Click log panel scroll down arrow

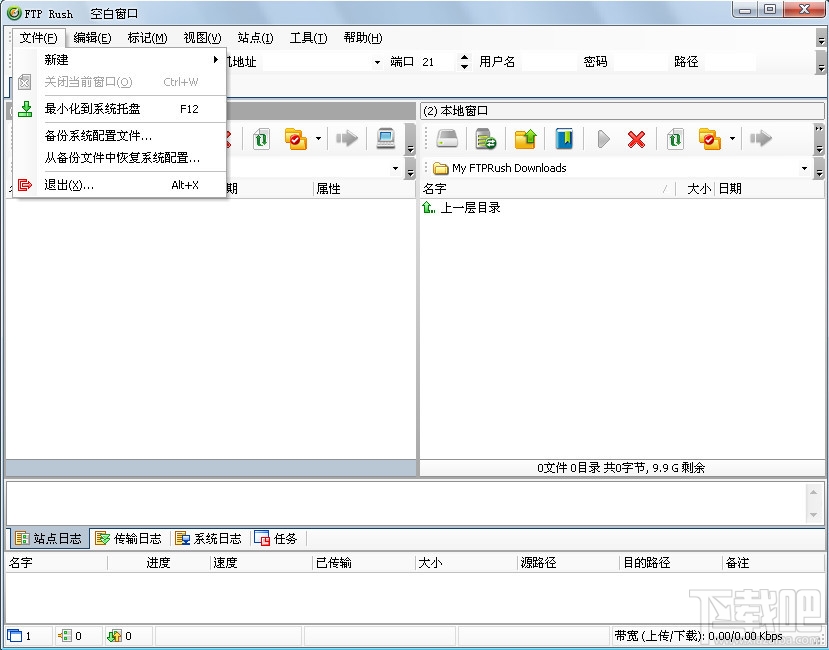point(813,515)
